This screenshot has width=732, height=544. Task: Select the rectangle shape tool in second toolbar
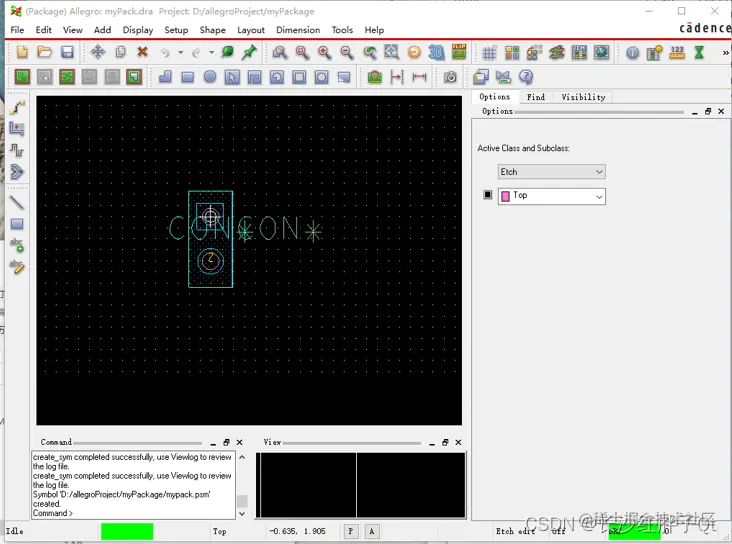click(188, 77)
